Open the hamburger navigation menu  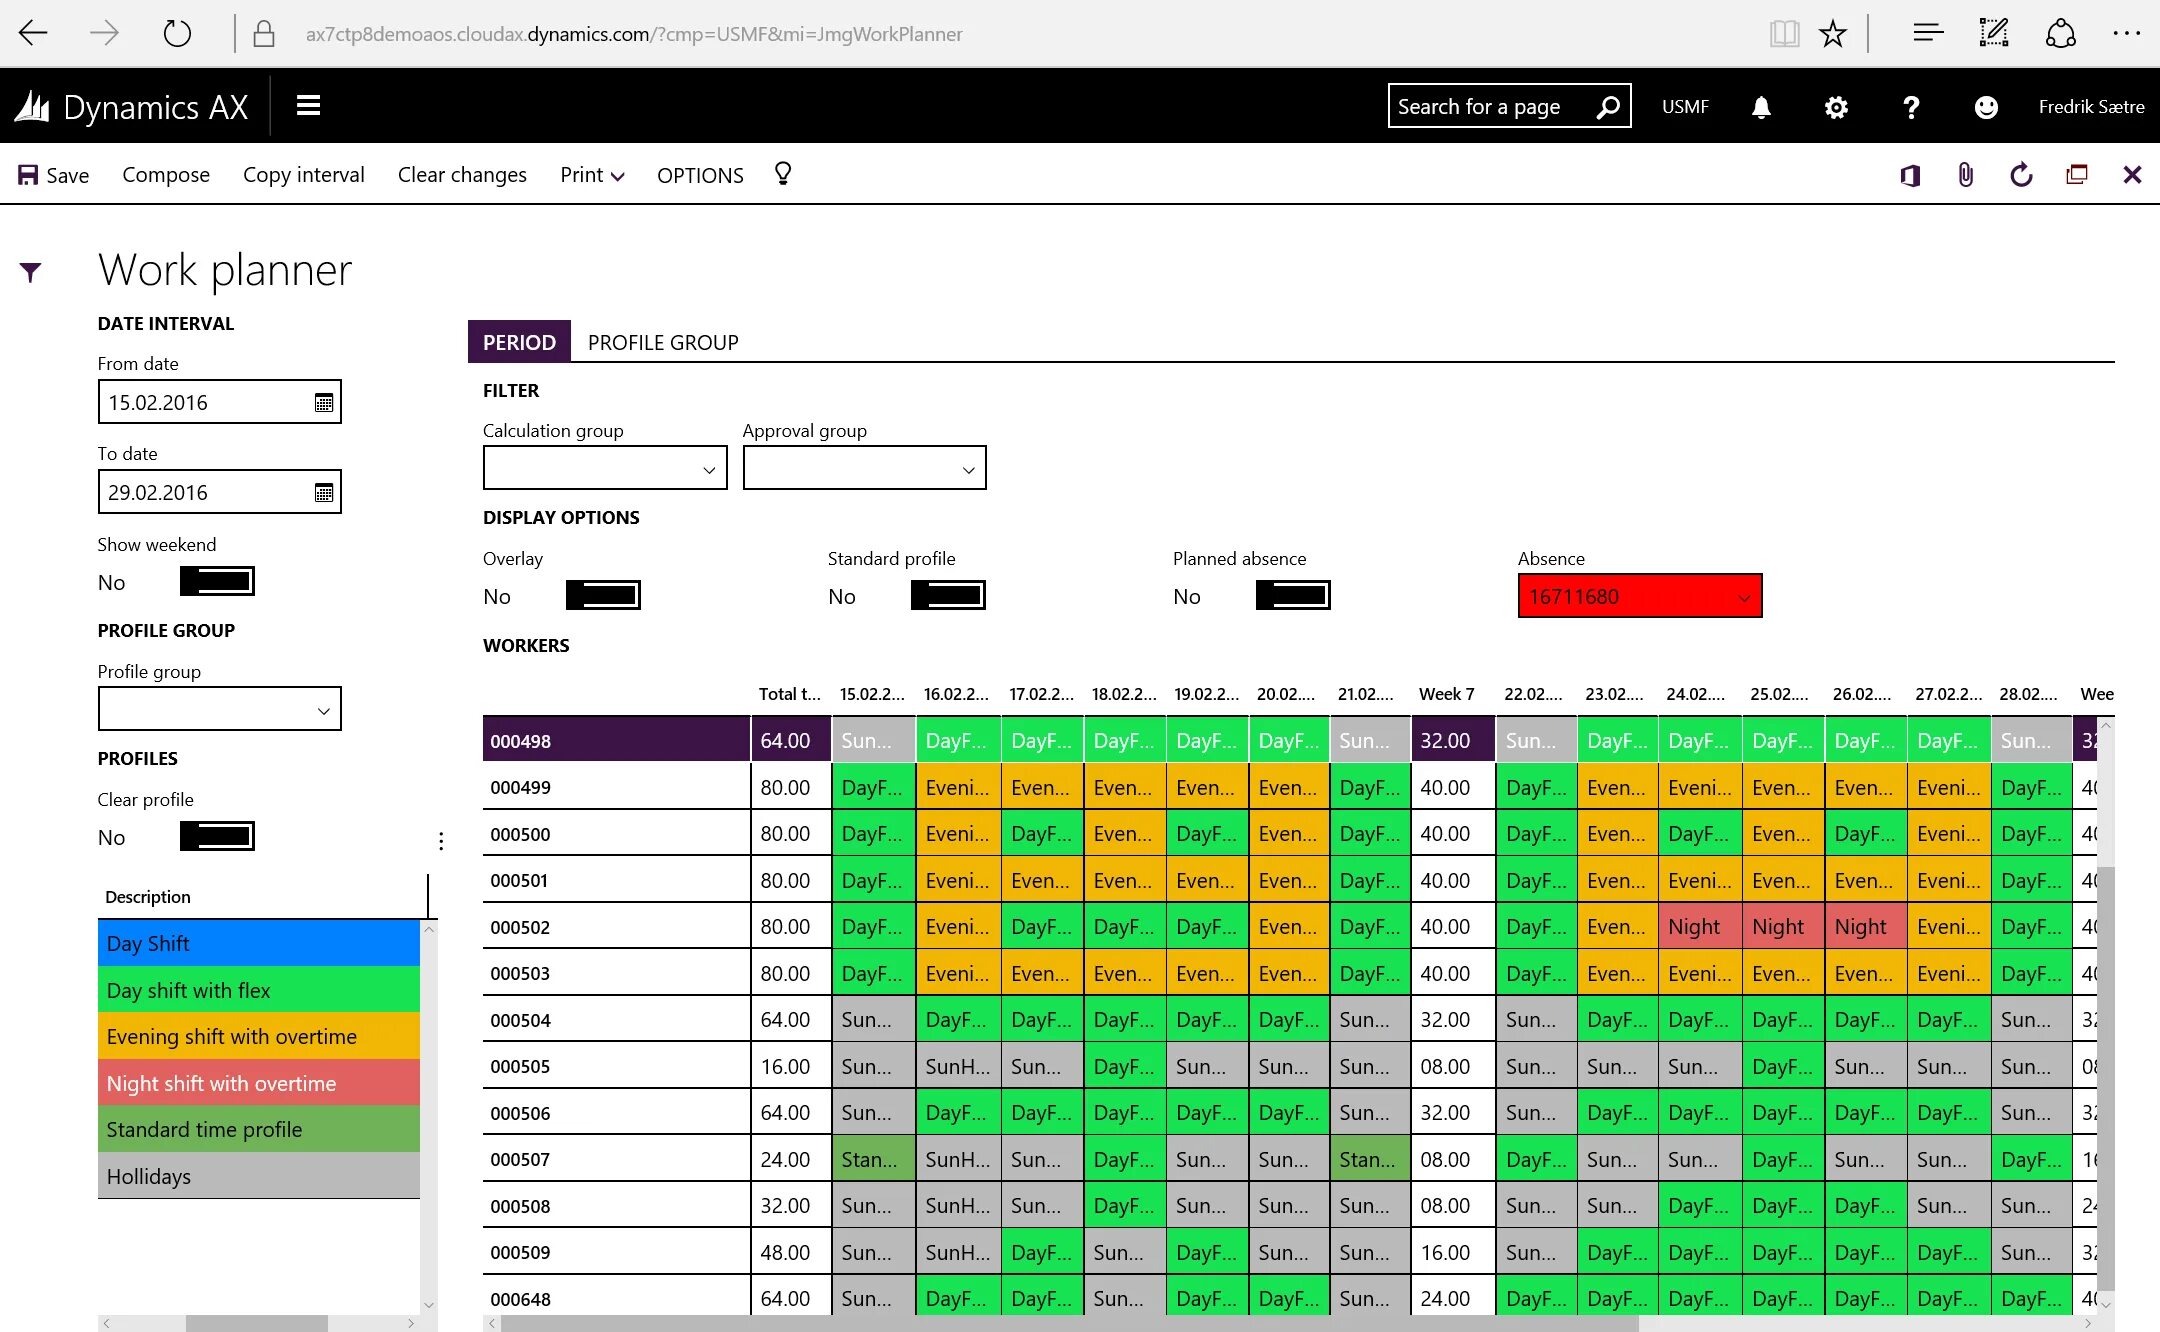tap(308, 106)
